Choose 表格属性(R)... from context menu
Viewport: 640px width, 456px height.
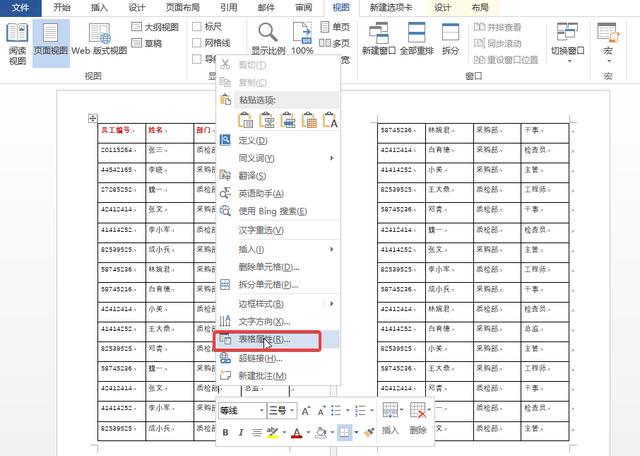278,340
